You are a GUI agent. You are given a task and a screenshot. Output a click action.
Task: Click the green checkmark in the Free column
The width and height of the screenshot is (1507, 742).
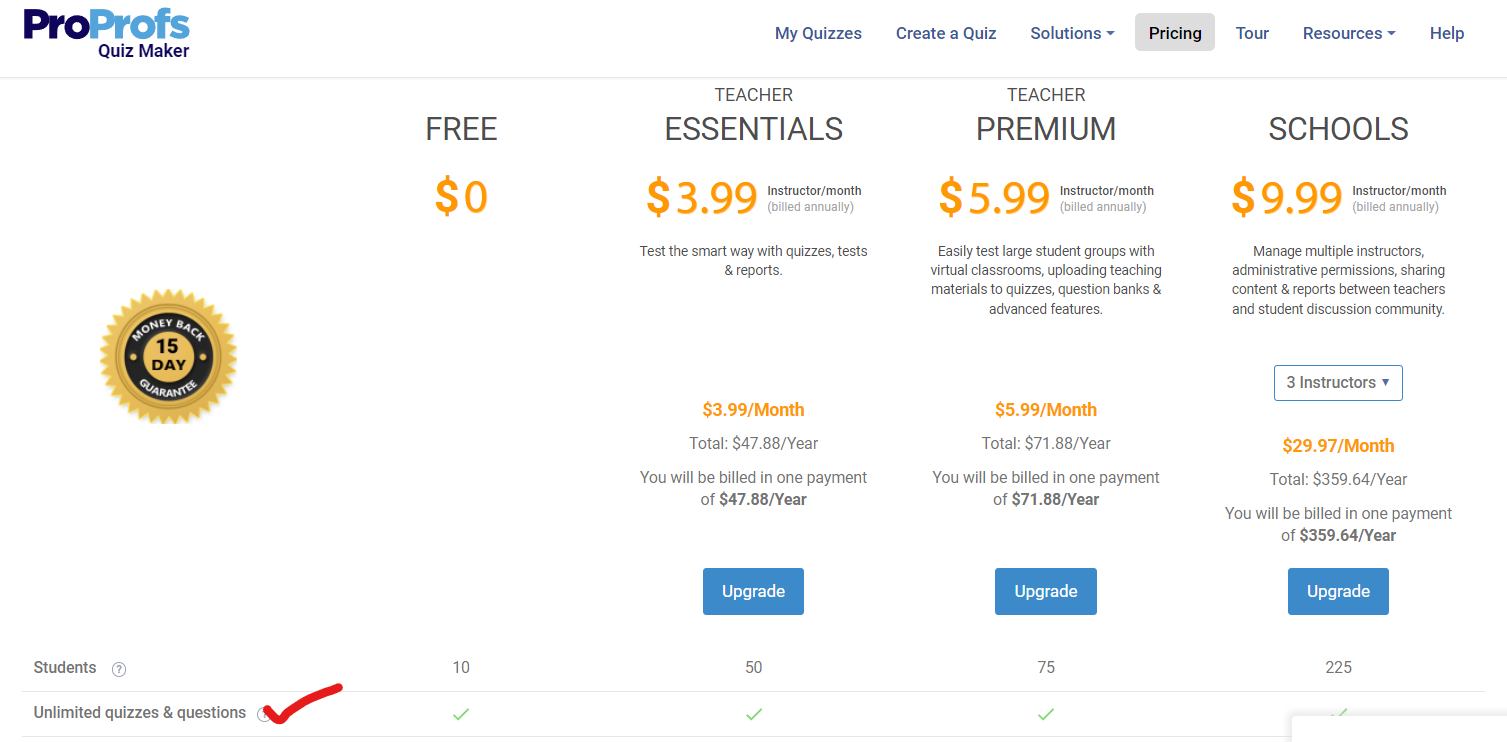pyautogui.click(x=461, y=714)
